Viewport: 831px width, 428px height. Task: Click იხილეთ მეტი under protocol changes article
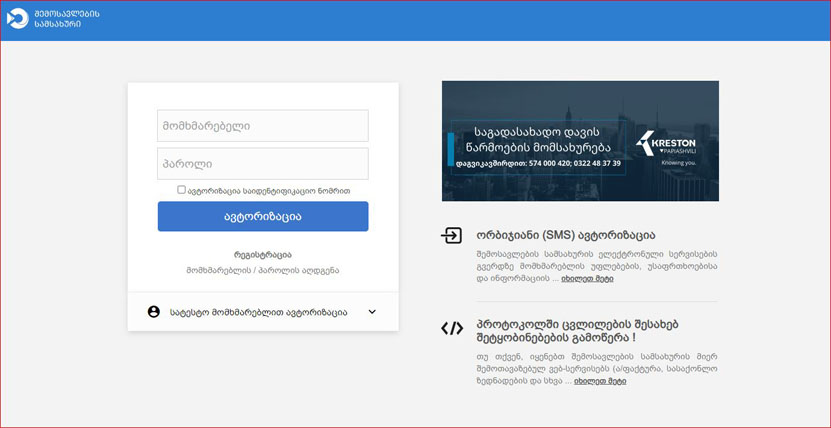click(587, 381)
